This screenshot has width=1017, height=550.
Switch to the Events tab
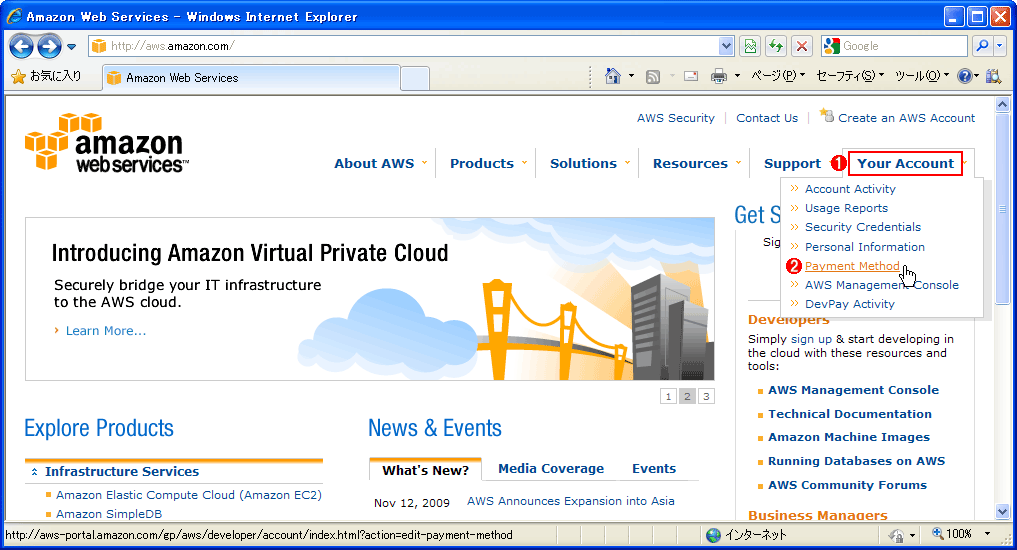[654, 468]
